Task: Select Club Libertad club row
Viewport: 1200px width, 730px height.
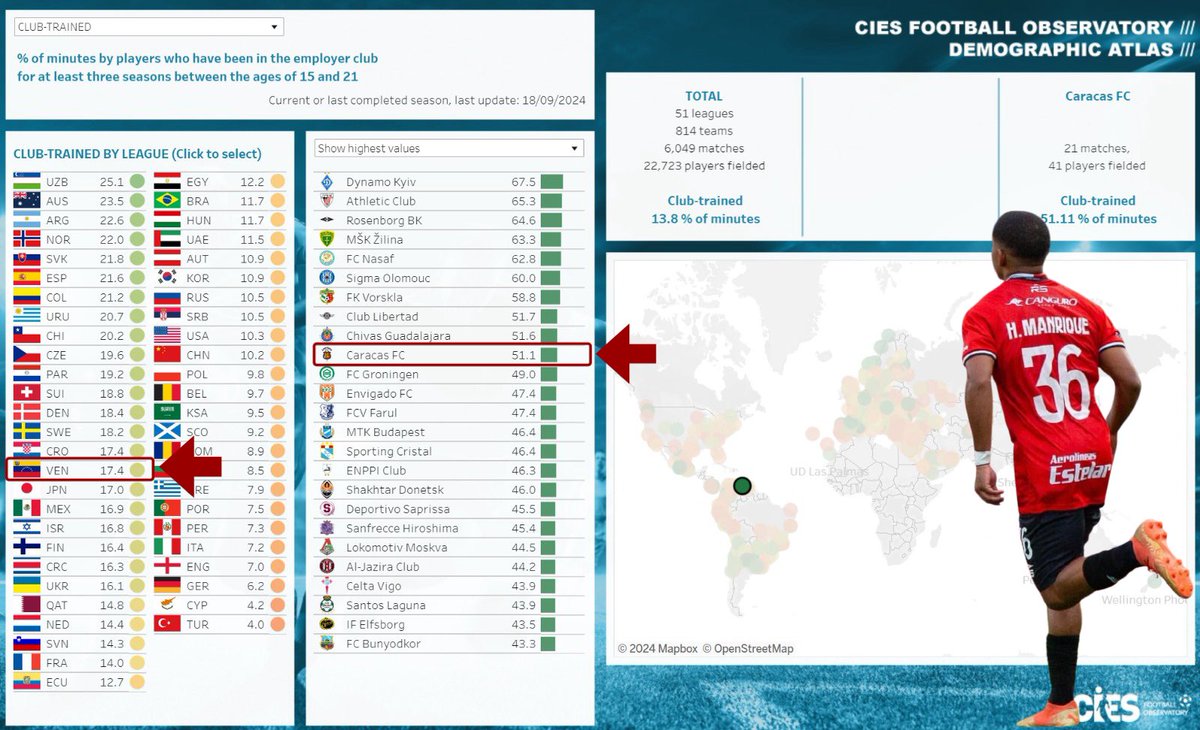Action: (449, 317)
